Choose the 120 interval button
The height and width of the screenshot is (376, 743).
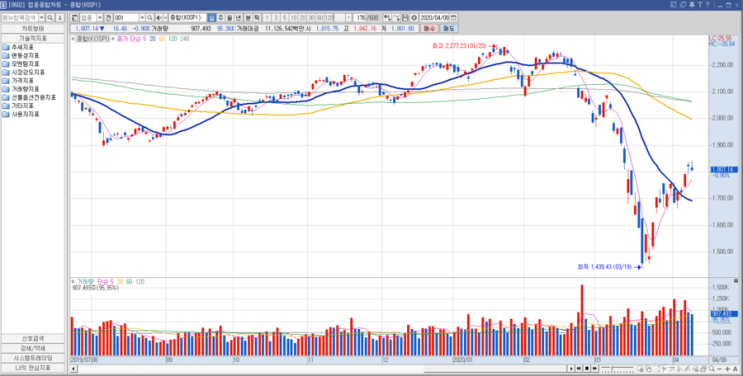point(328,18)
